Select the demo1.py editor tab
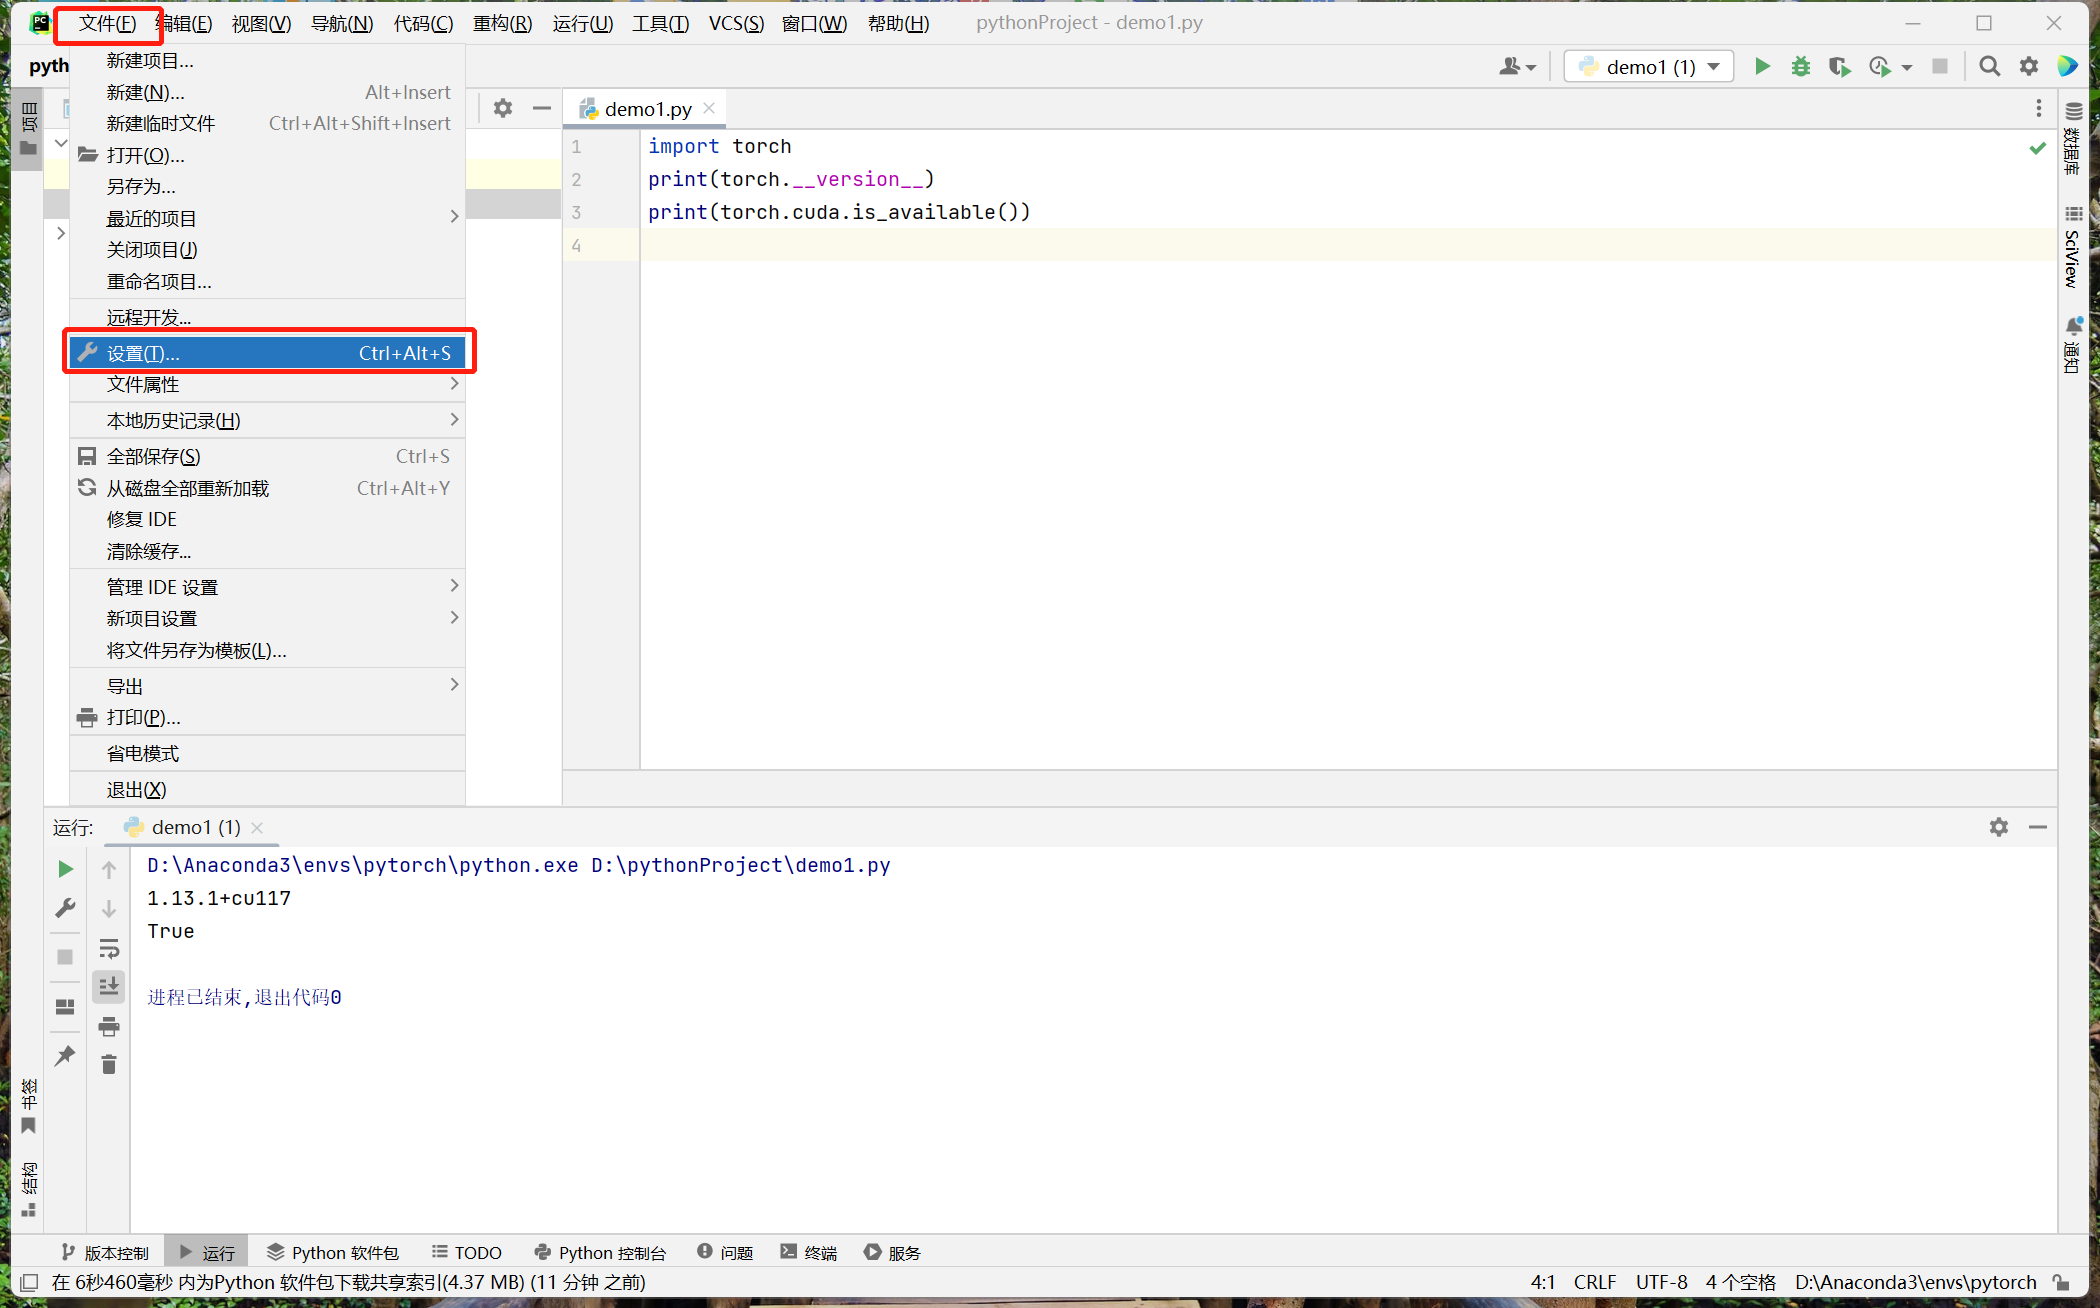 click(x=643, y=108)
